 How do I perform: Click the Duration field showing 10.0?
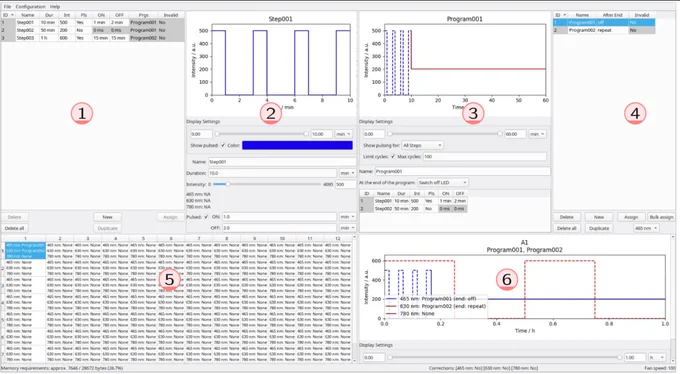click(x=272, y=173)
